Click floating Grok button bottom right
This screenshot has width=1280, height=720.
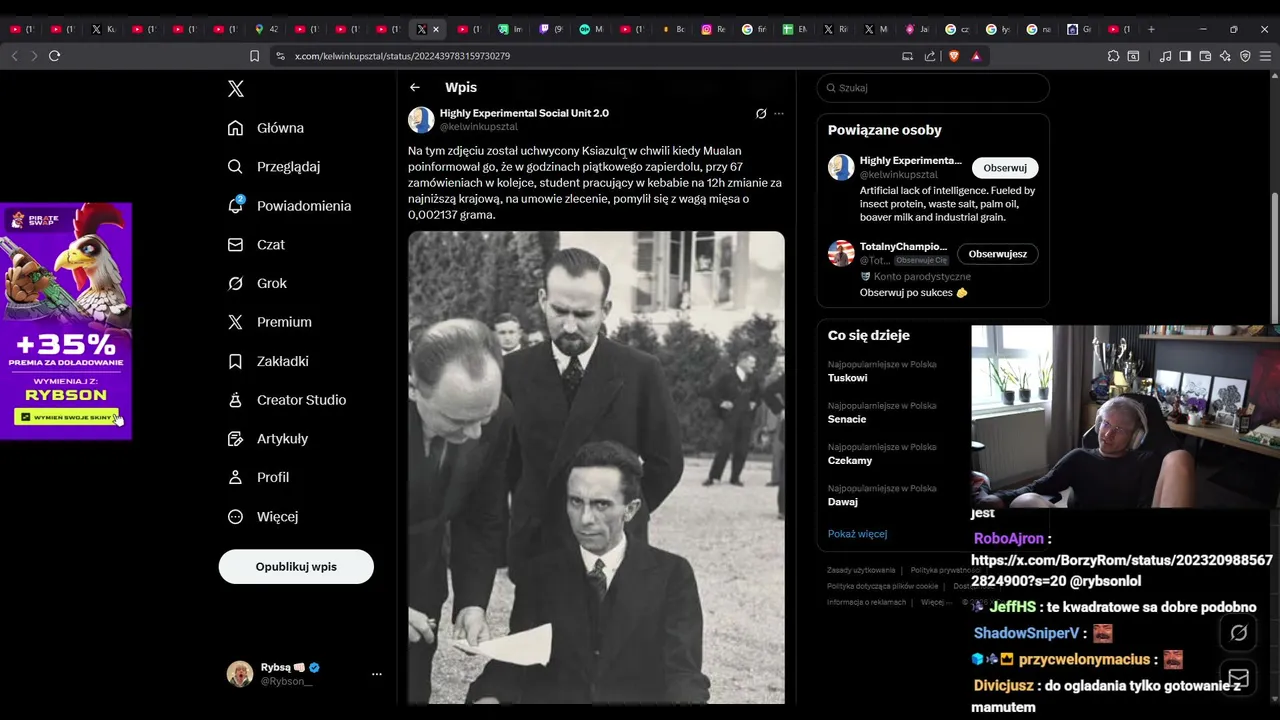click(x=1239, y=633)
